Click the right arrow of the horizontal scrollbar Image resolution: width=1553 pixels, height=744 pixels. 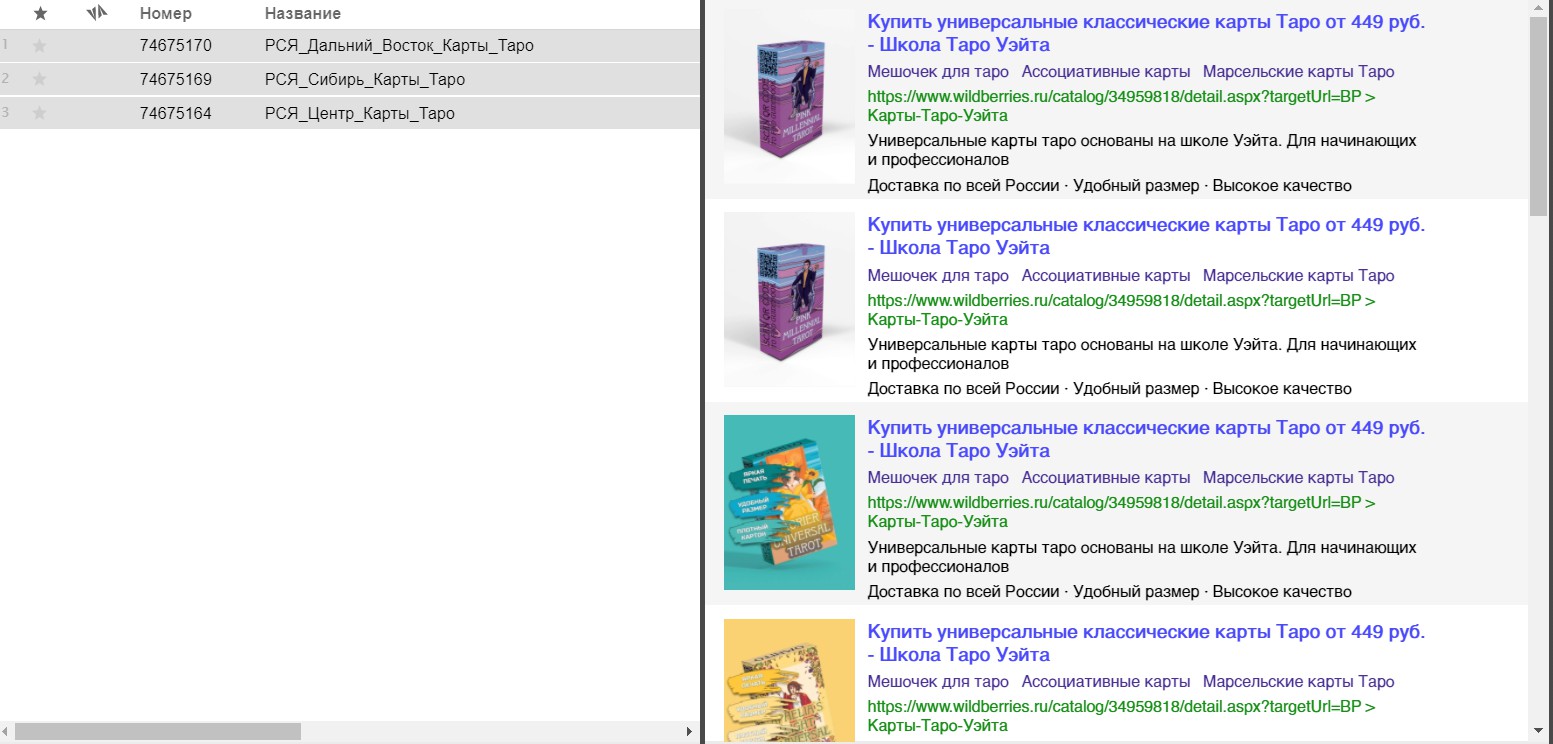coord(689,732)
